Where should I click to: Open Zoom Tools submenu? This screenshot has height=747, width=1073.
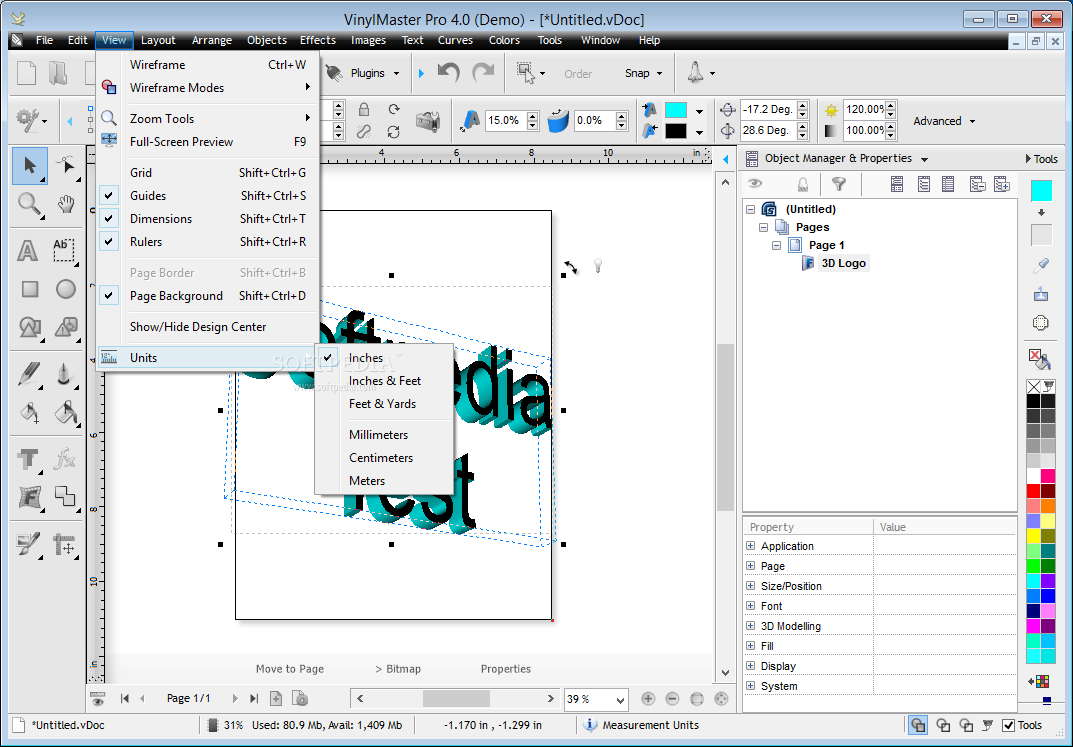pyautogui.click(x=207, y=119)
